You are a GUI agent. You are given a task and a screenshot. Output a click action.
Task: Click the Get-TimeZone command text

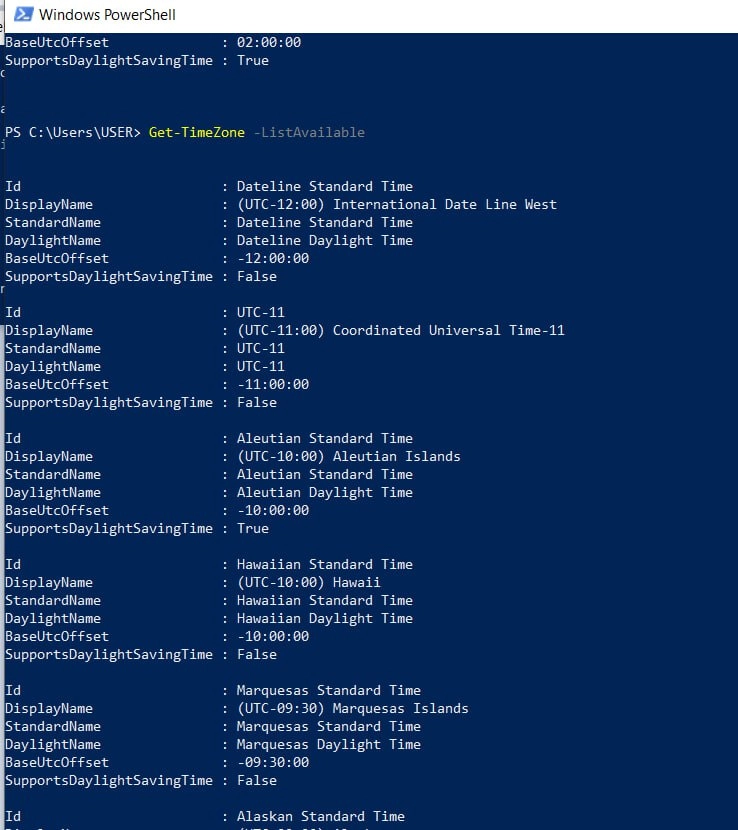199,132
